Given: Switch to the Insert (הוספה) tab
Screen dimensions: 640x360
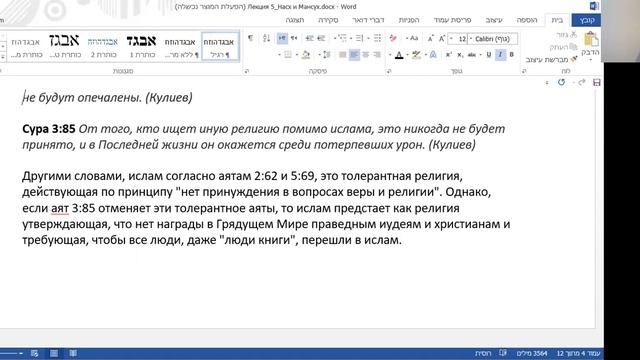Looking at the screenshot, I should click(527, 20).
